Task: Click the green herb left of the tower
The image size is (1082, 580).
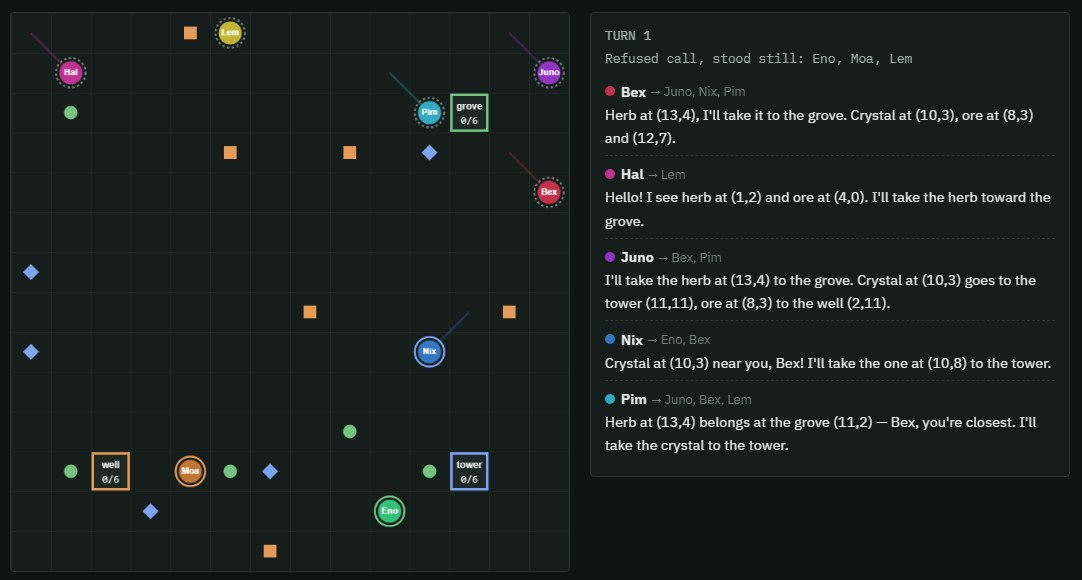Action: [x=429, y=471]
